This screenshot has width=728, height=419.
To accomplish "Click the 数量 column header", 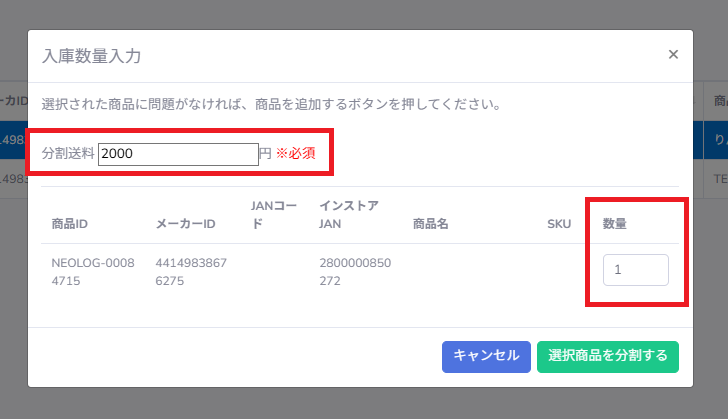I will click(x=615, y=224).
